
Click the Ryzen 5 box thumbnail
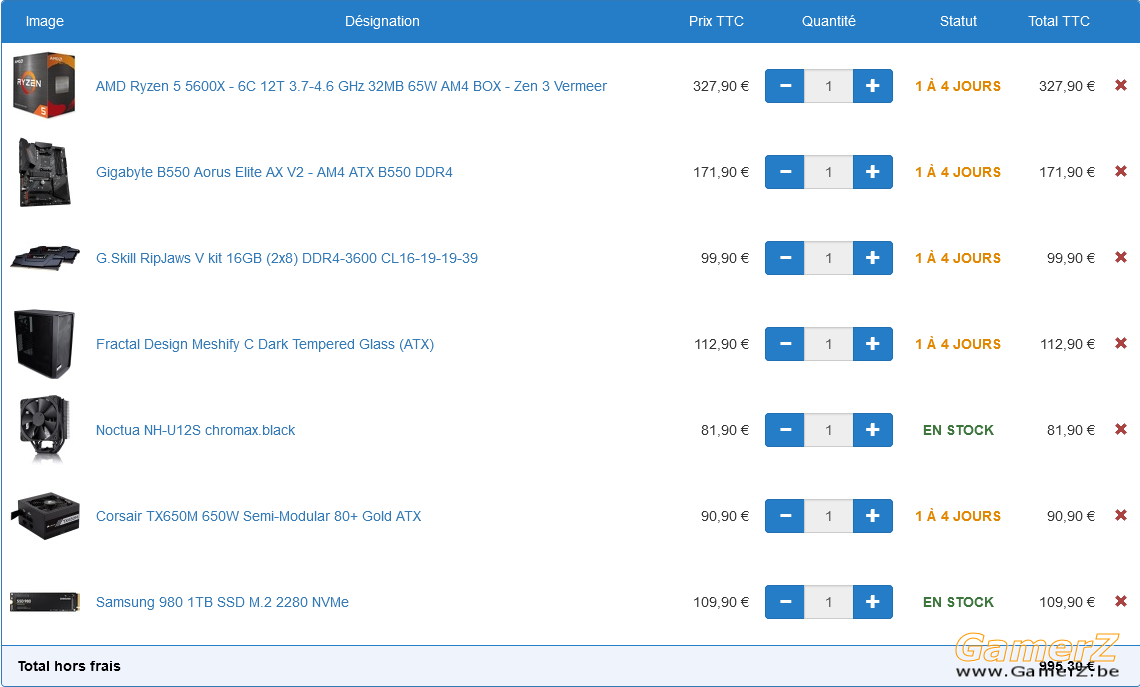[44, 85]
